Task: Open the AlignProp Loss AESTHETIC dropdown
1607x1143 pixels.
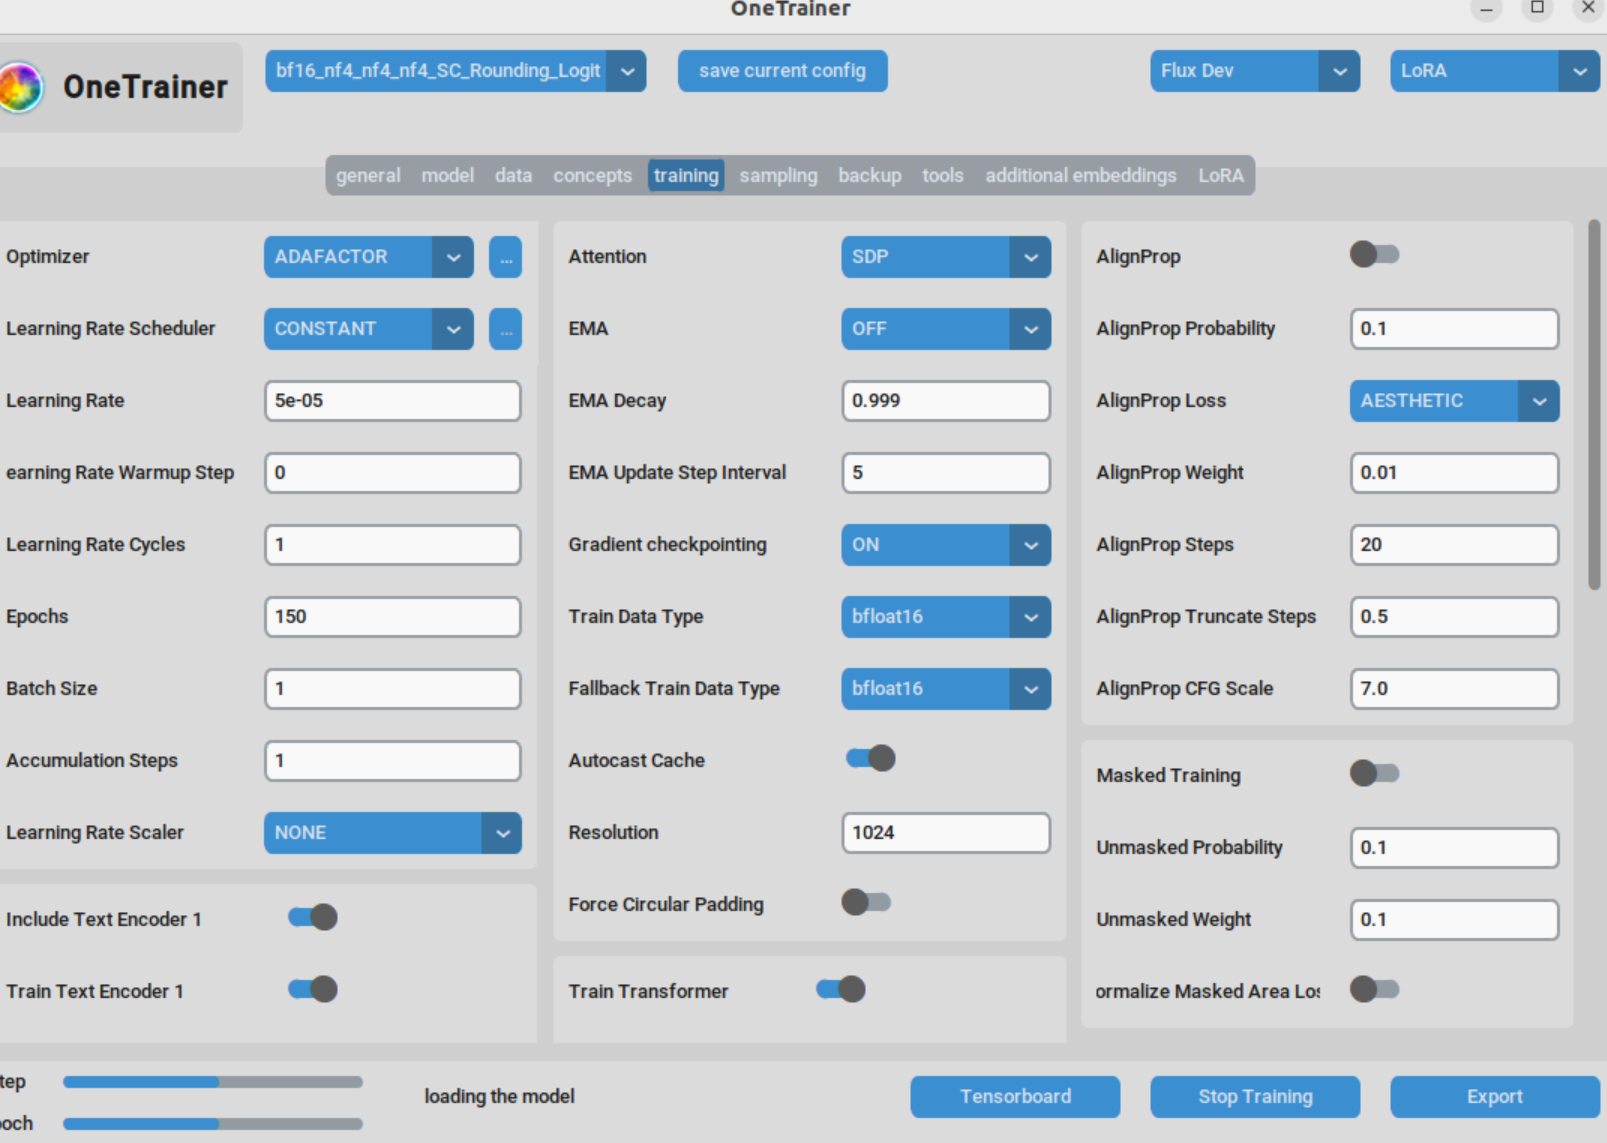Action: 1455,401
